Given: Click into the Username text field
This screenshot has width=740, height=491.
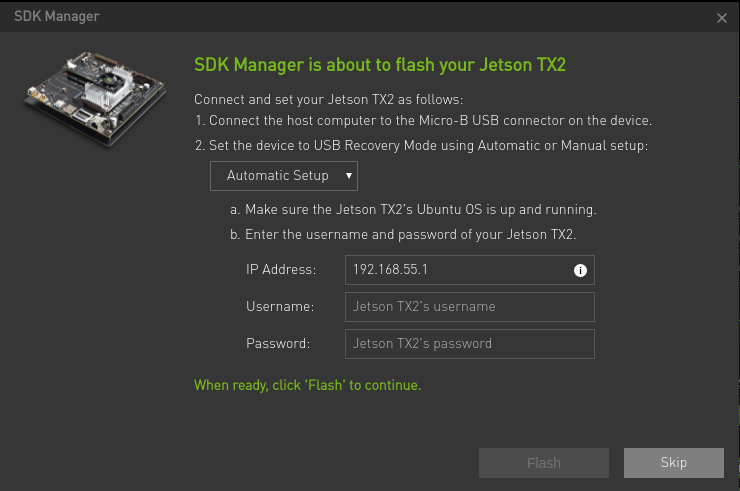Looking at the screenshot, I should tap(469, 307).
